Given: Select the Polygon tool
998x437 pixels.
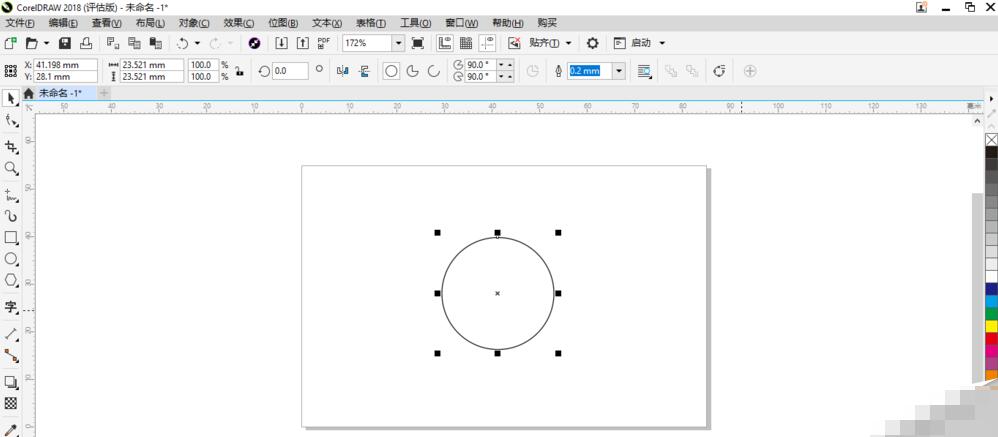Looking at the screenshot, I should pos(11,281).
